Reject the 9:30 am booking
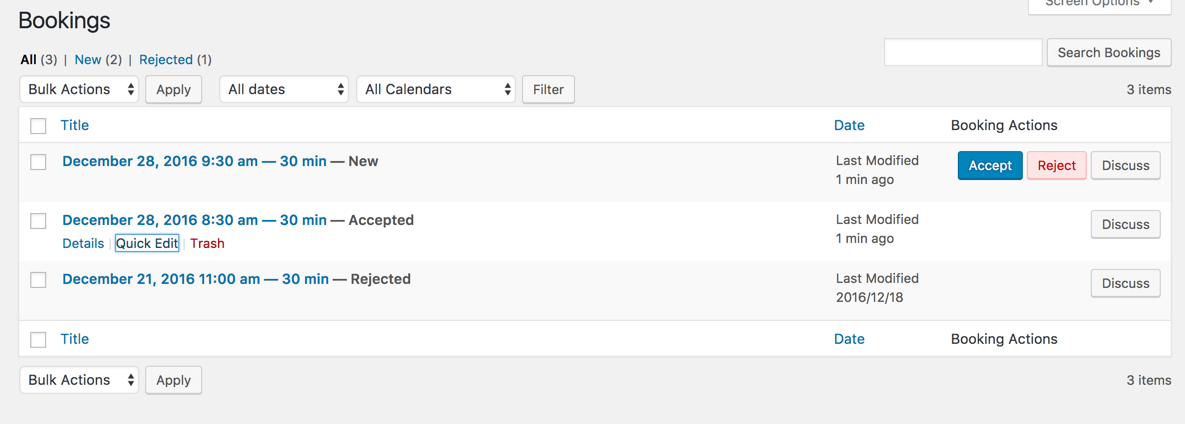The width and height of the screenshot is (1185, 424). (x=1056, y=166)
